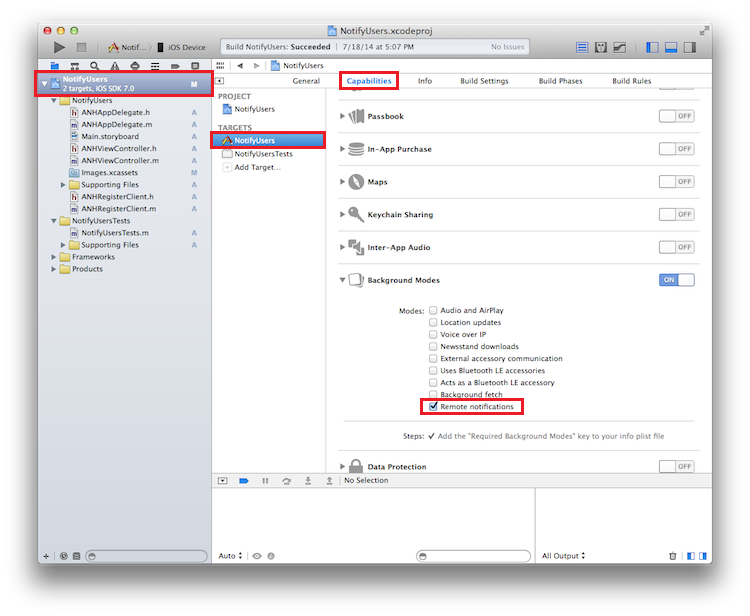750x616 pixels.
Task: Switch to the Capabilities tab
Action: (369, 81)
